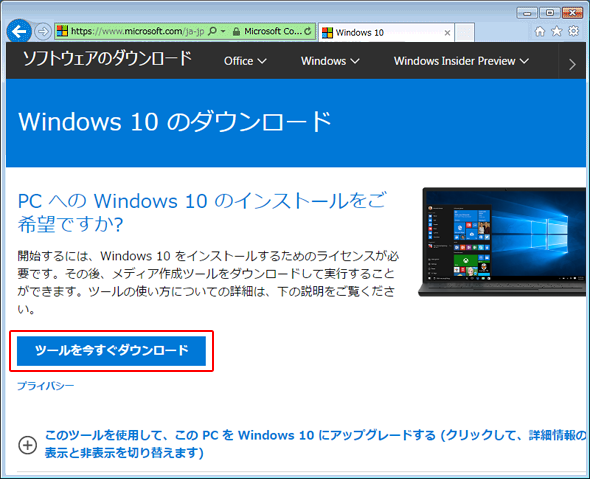Click the right chevron to show more menus
The height and width of the screenshot is (479, 590).
point(572,64)
